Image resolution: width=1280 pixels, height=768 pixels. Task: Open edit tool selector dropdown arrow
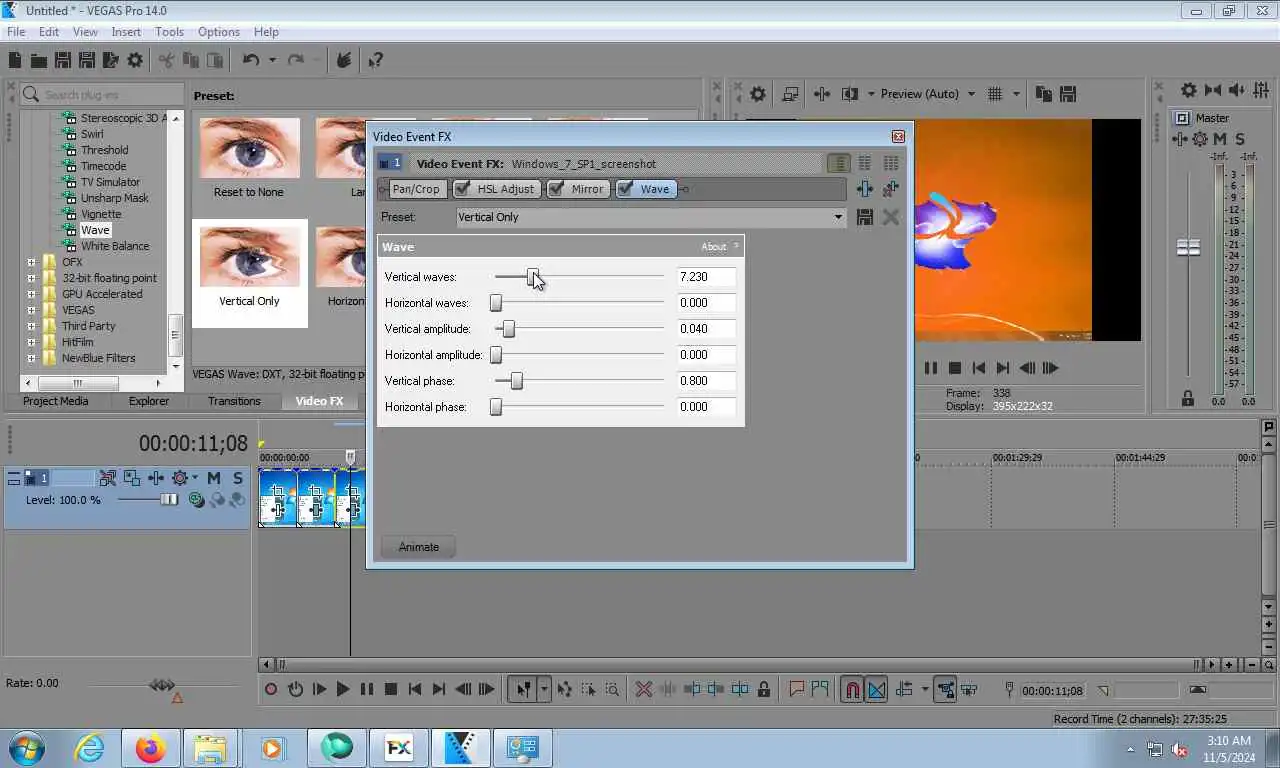tap(544, 689)
